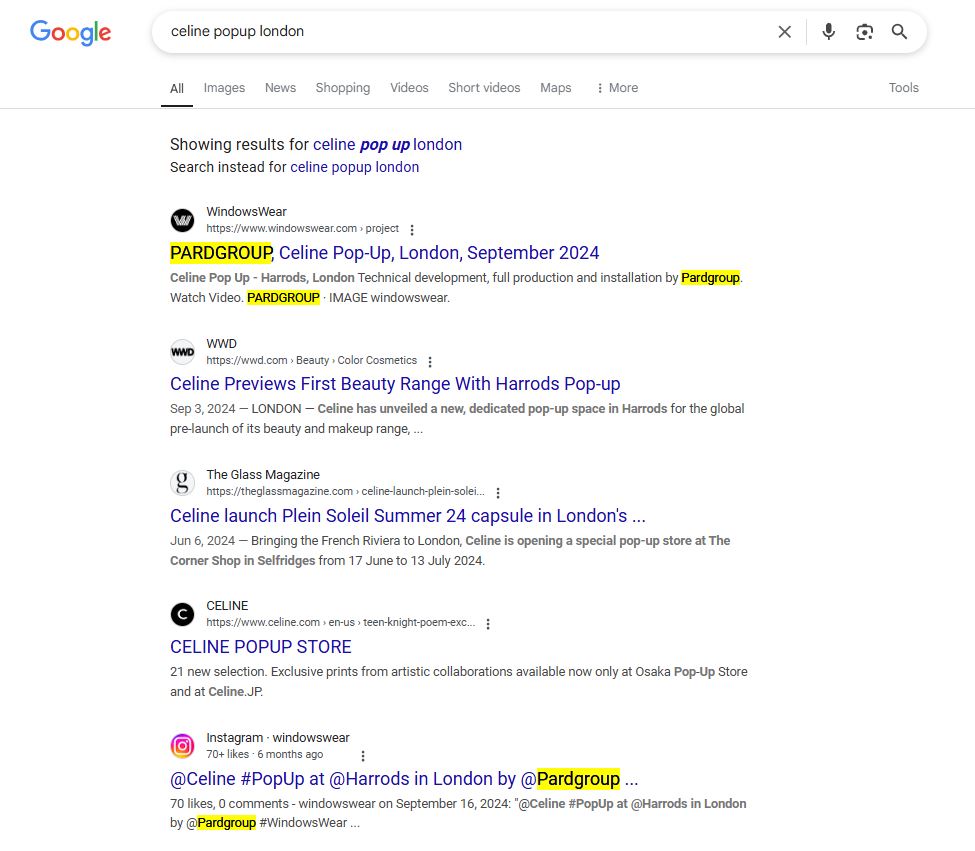The height and width of the screenshot is (851, 975).
Task: Open options menu for the WWD result
Action: click(x=430, y=361)
